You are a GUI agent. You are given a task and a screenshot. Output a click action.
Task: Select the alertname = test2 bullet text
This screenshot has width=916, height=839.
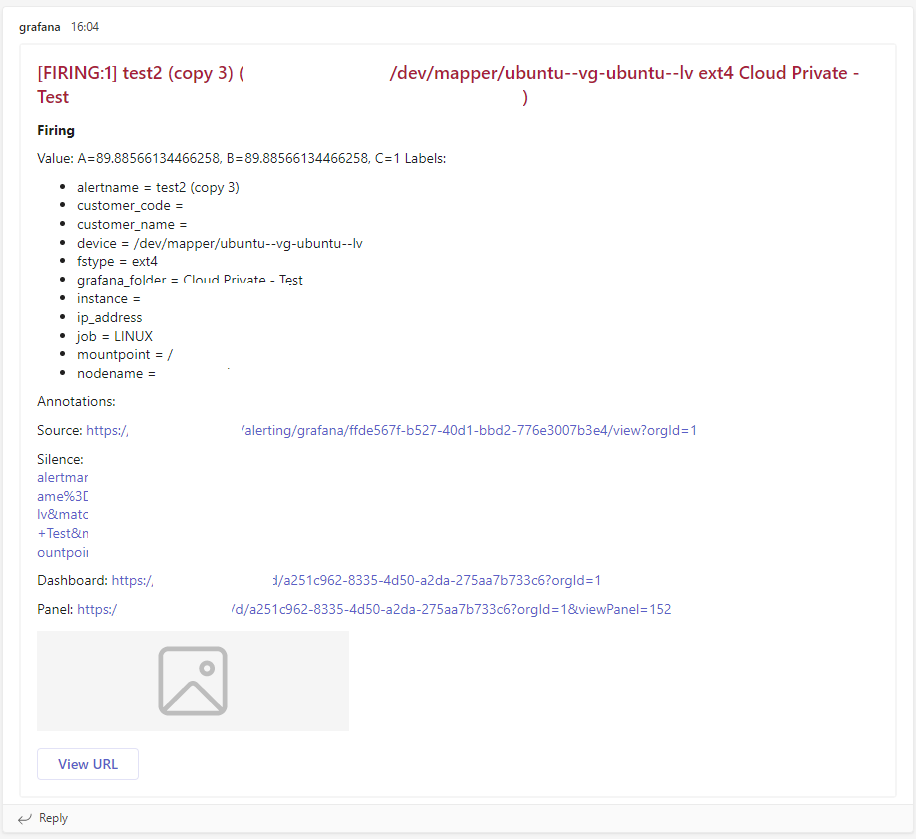click(157, 187)
